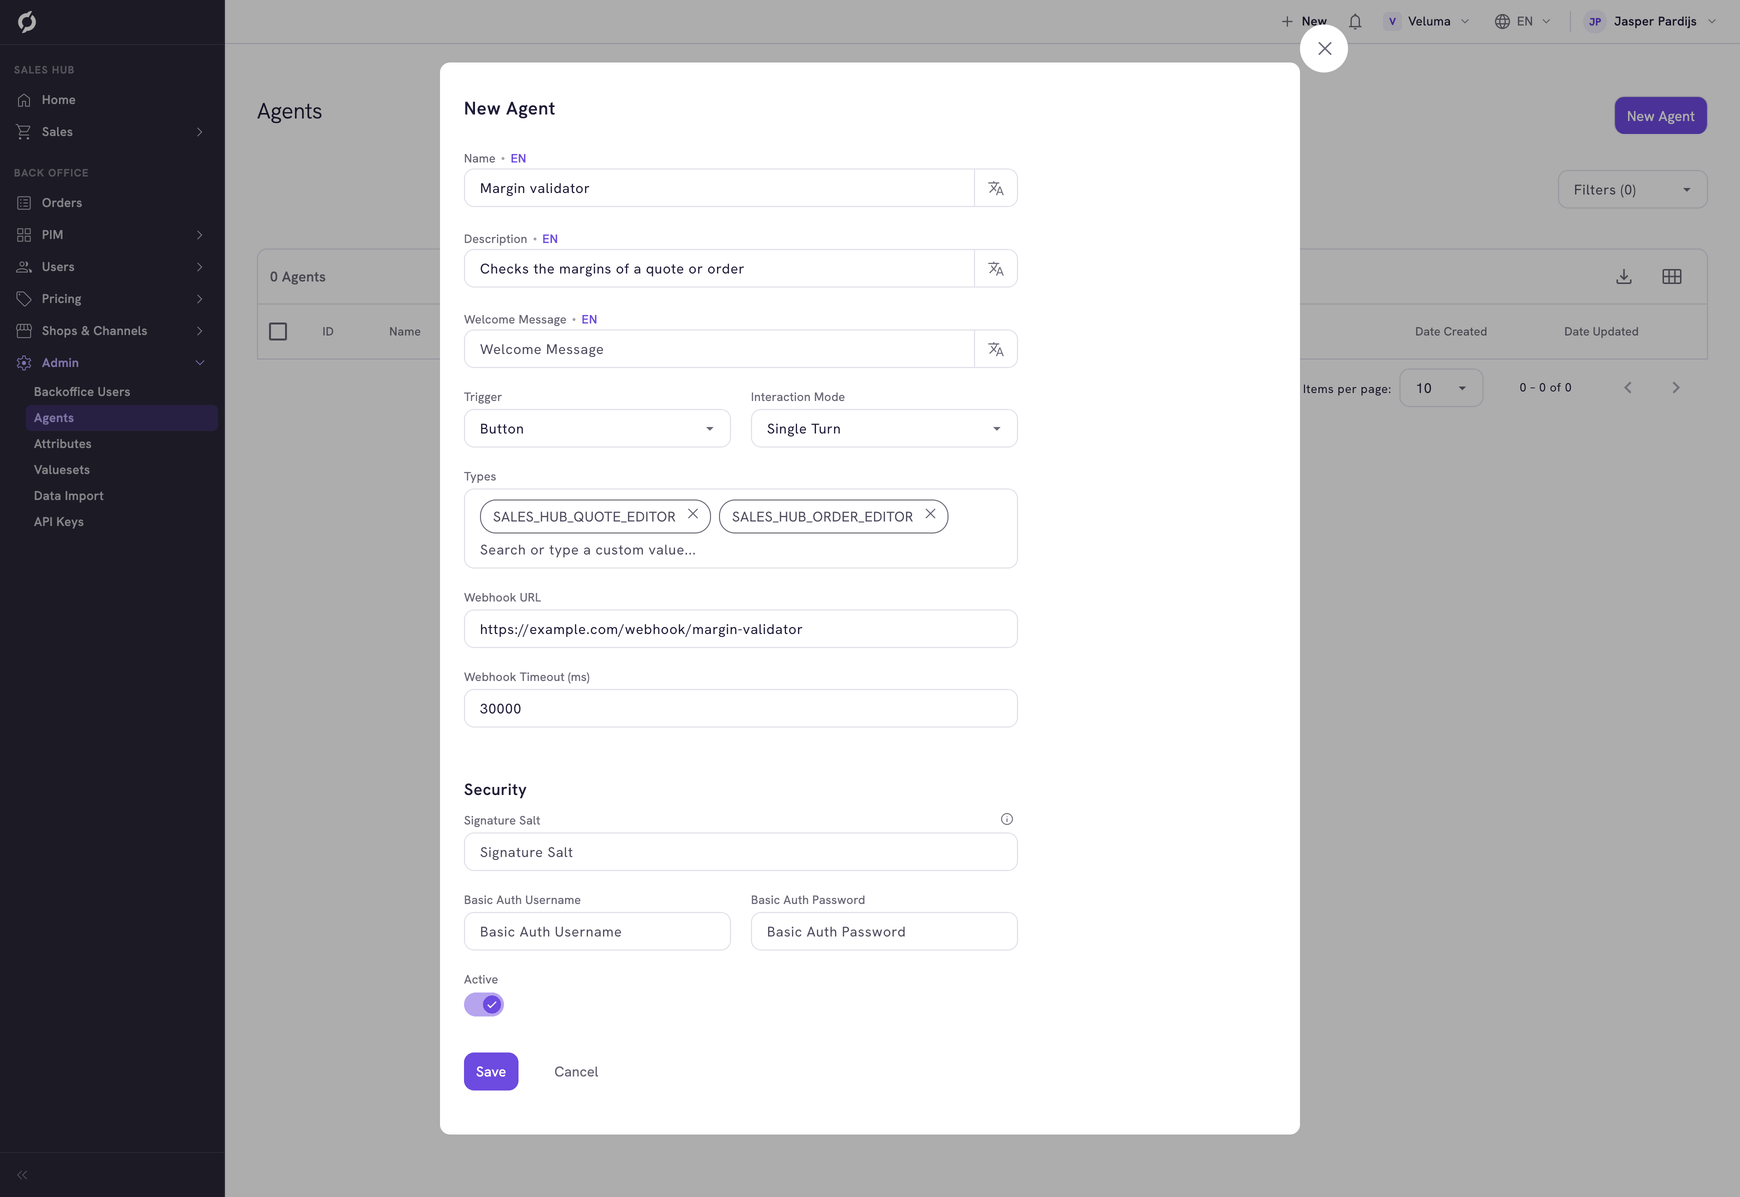This screenshot has height=1197, width=1740.
Task: Focus the Webhook URL input field
Action: [741, 629]
